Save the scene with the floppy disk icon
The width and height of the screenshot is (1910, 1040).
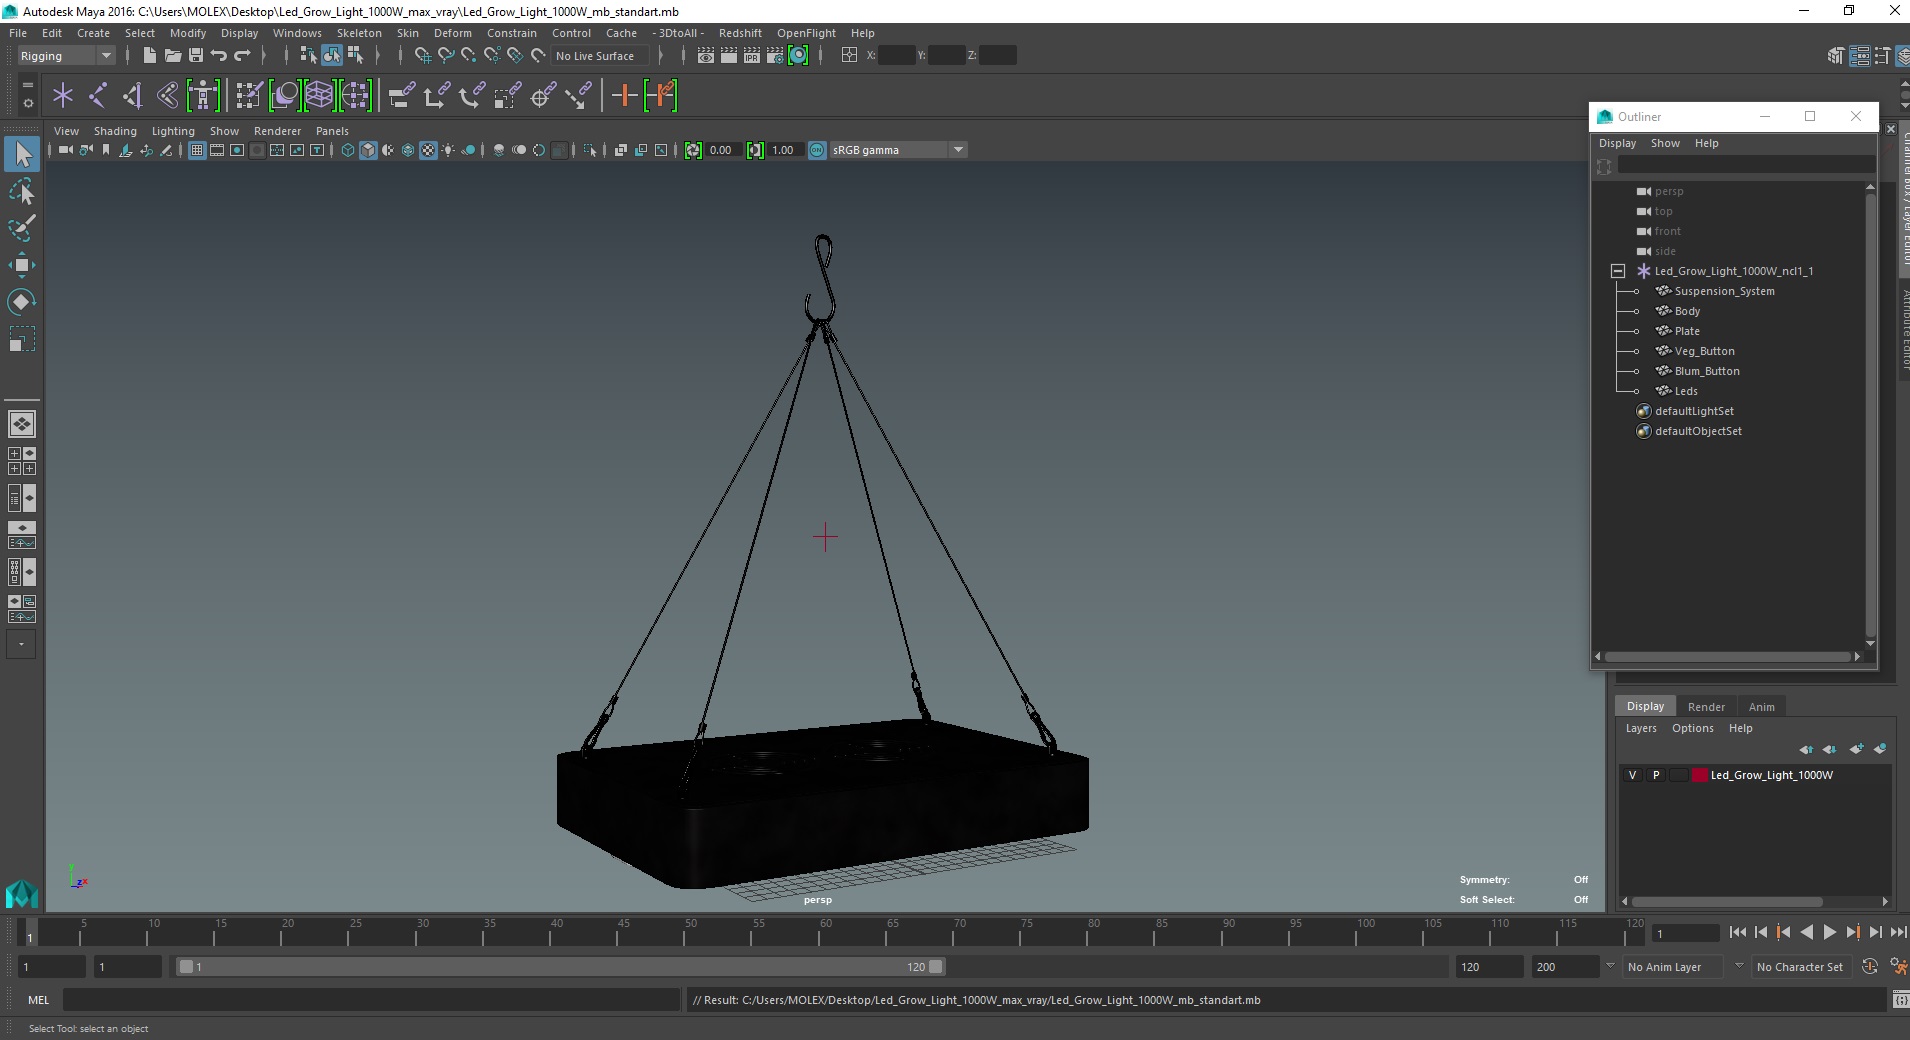(x=196, y=56)
